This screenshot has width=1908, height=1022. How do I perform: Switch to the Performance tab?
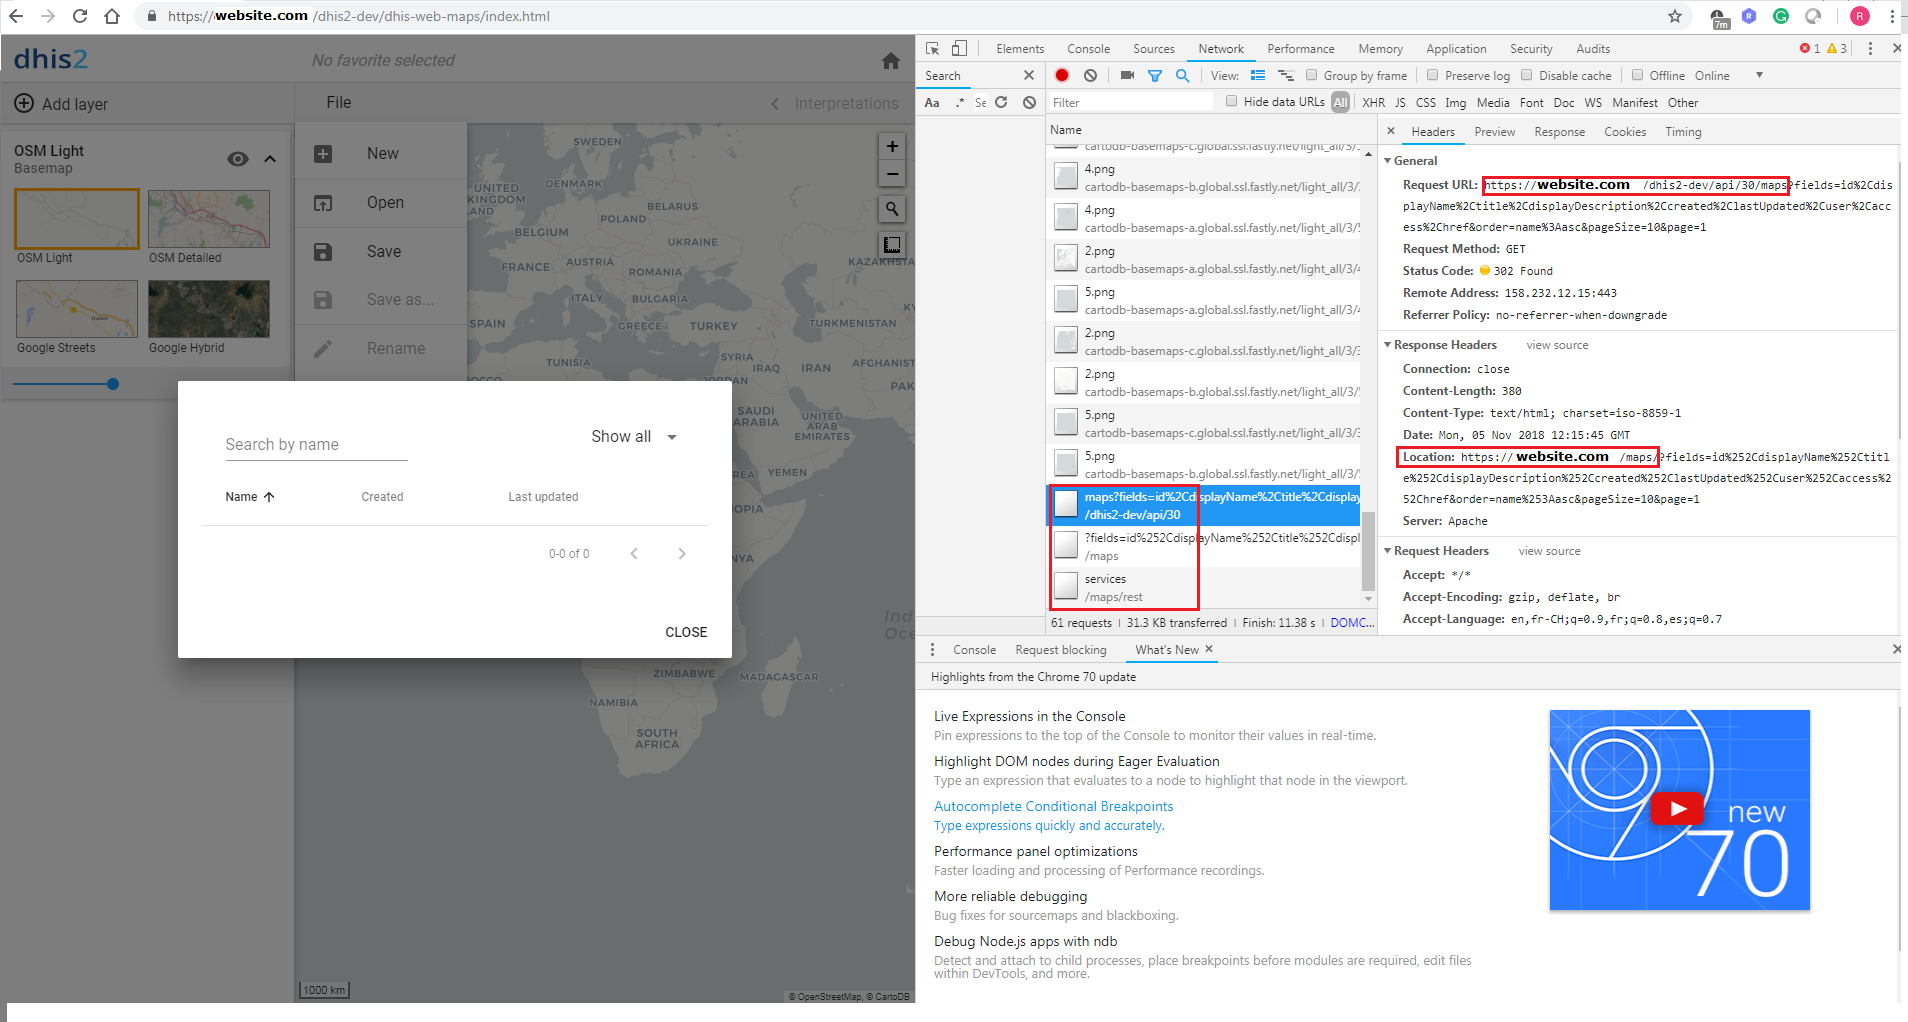tap(1301, 49)
